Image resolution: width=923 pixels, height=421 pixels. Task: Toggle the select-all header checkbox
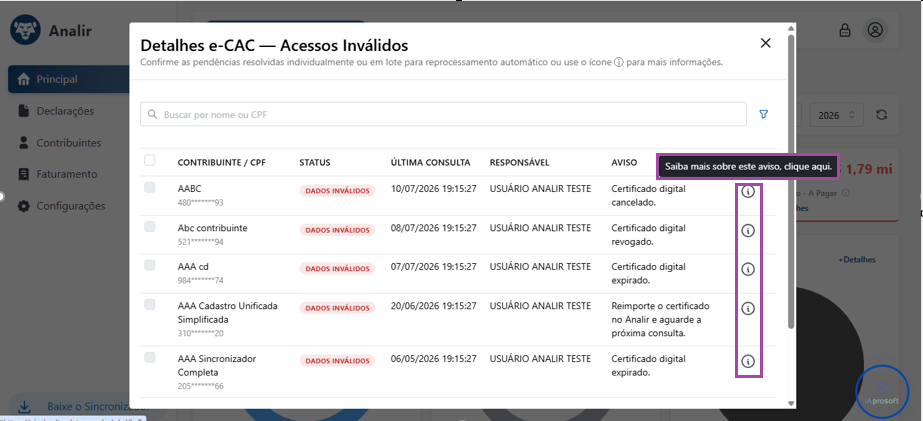[x=150, y=160]
